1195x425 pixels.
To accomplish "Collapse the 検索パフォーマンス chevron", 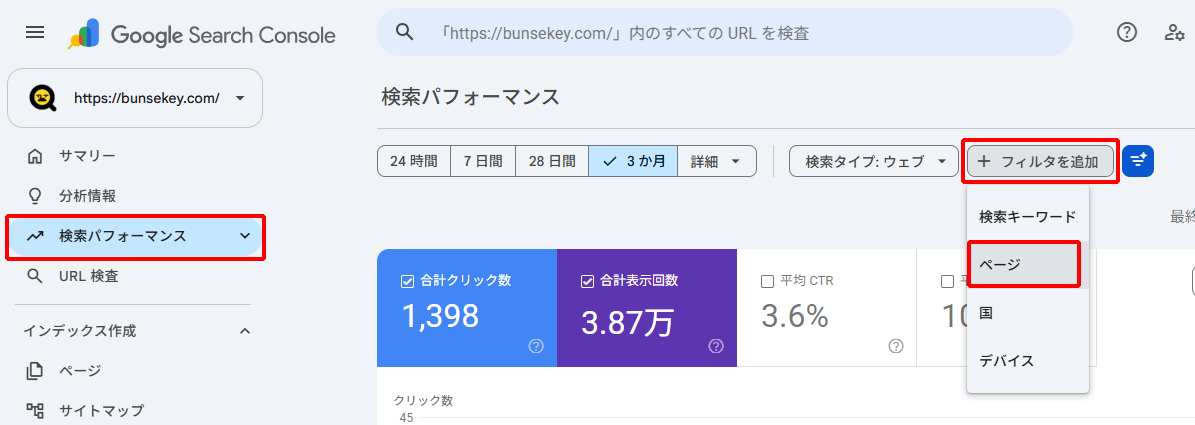I will pos(245,236).
